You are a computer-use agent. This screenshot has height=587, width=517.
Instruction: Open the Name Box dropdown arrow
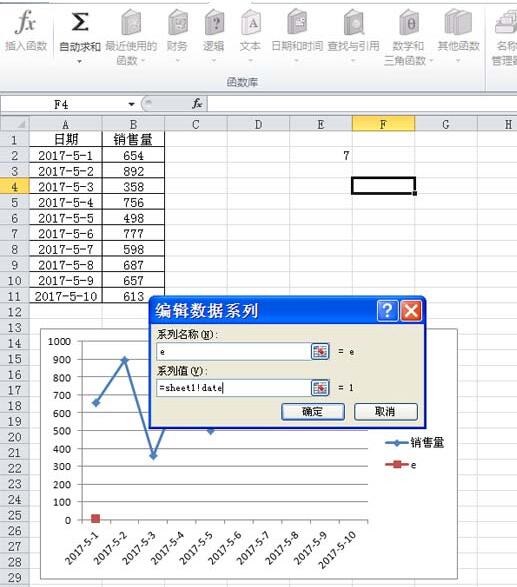coord(131,104)
